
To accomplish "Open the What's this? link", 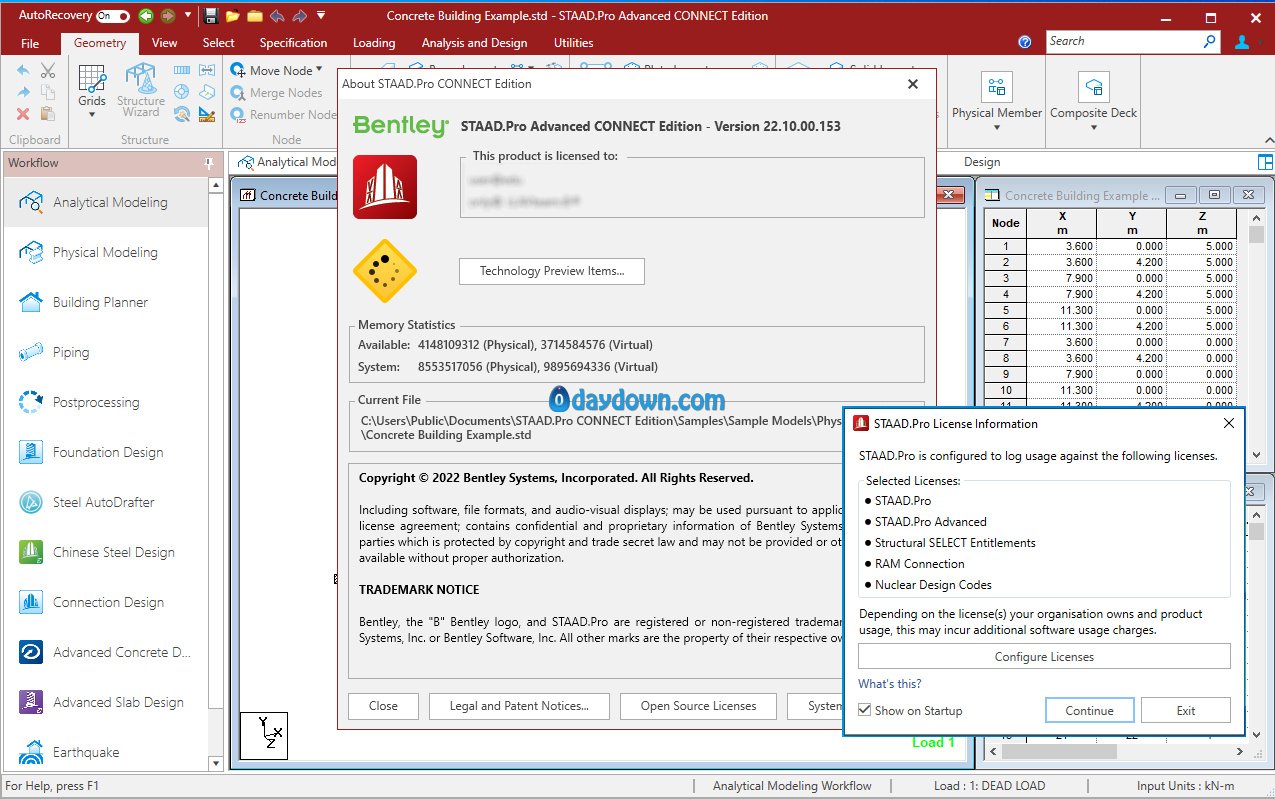I will pyautogui.click(x=890, y=684).
